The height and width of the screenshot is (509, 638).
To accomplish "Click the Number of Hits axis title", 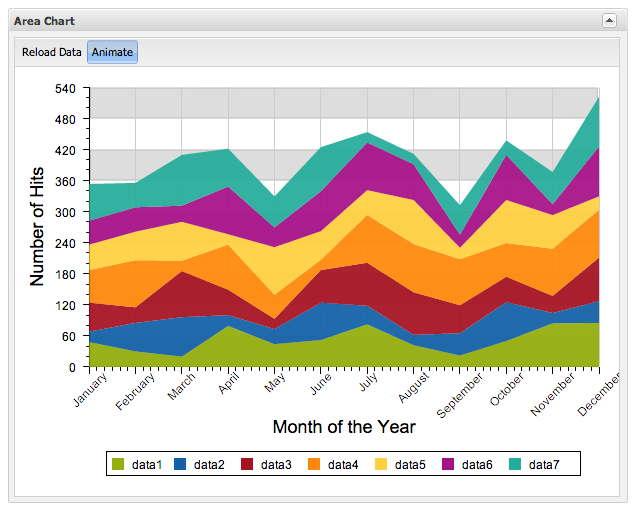I will [38, 226].
